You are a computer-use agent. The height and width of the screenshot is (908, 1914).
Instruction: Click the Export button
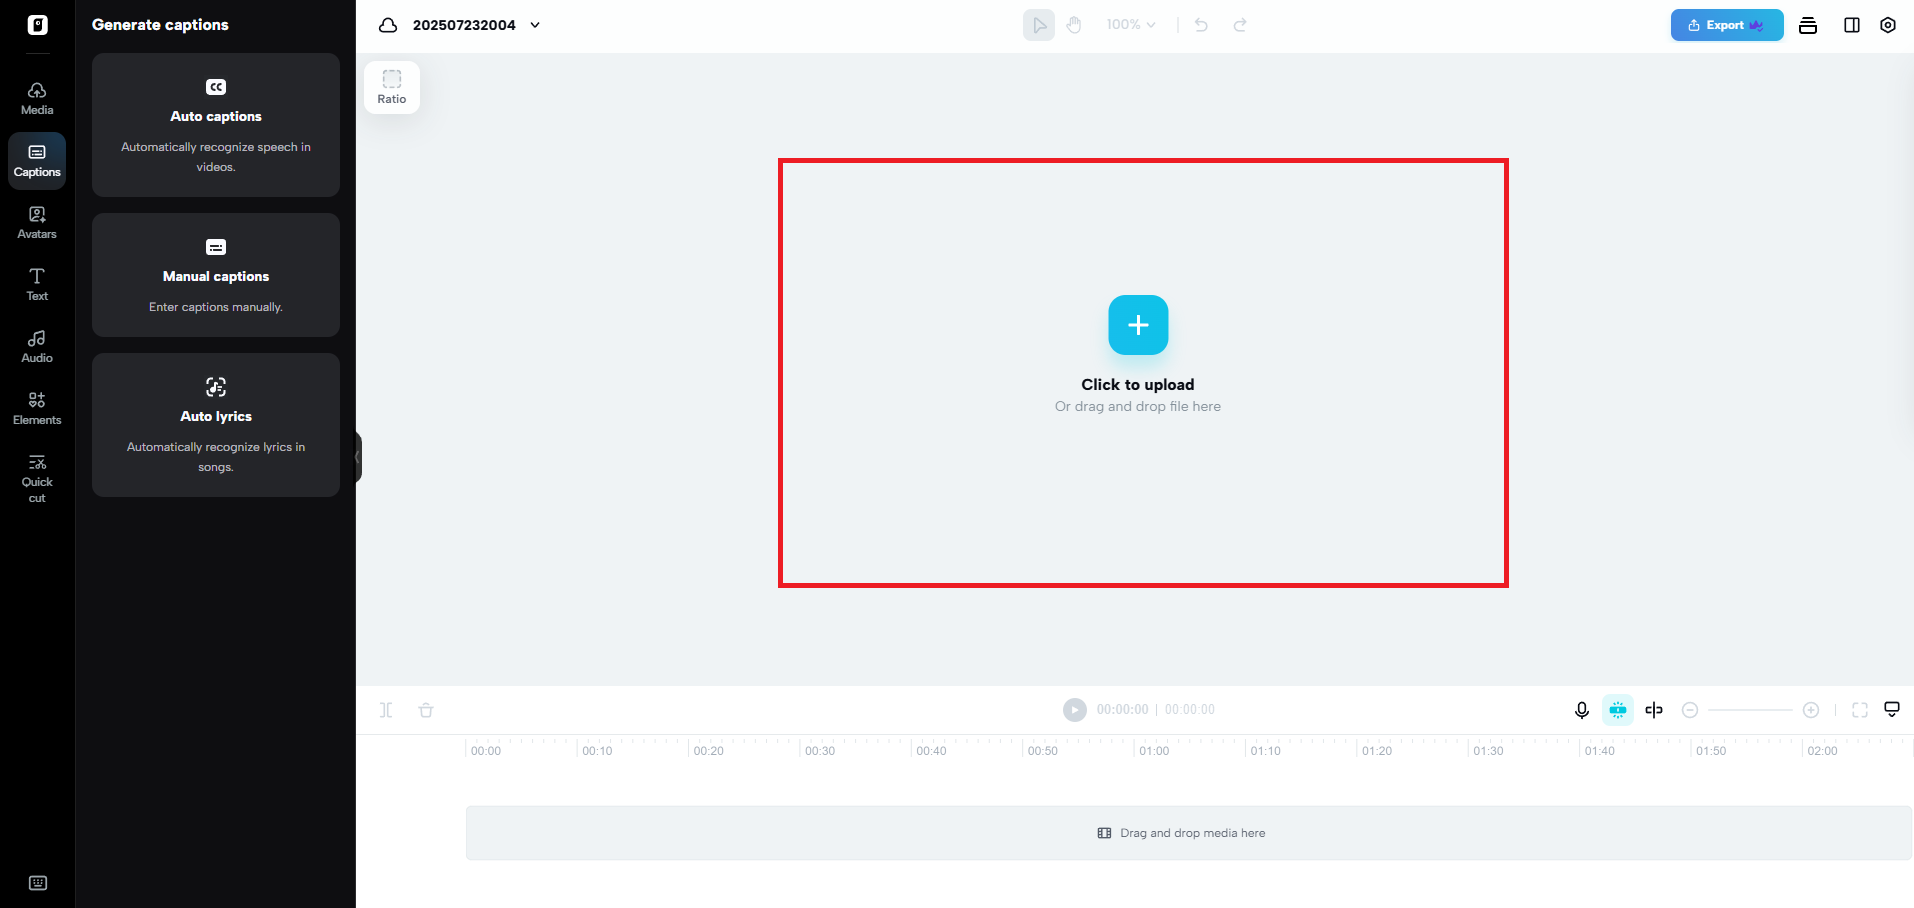pos(1726,24)
